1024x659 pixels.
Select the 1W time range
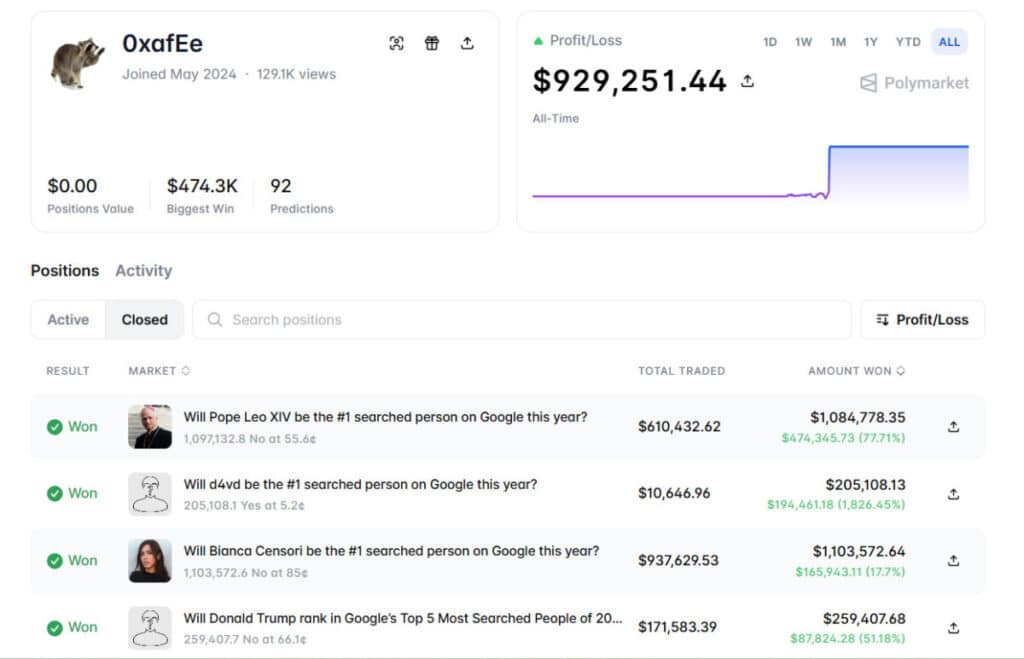[x=803, y=42]
